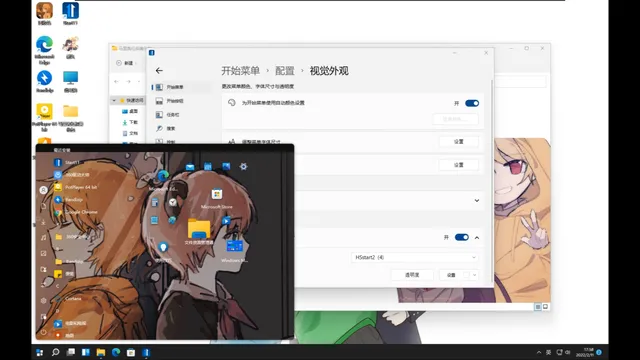Click 配置 breadcrumb
Viewport: 640px width, 360px height.
[284, 71]
